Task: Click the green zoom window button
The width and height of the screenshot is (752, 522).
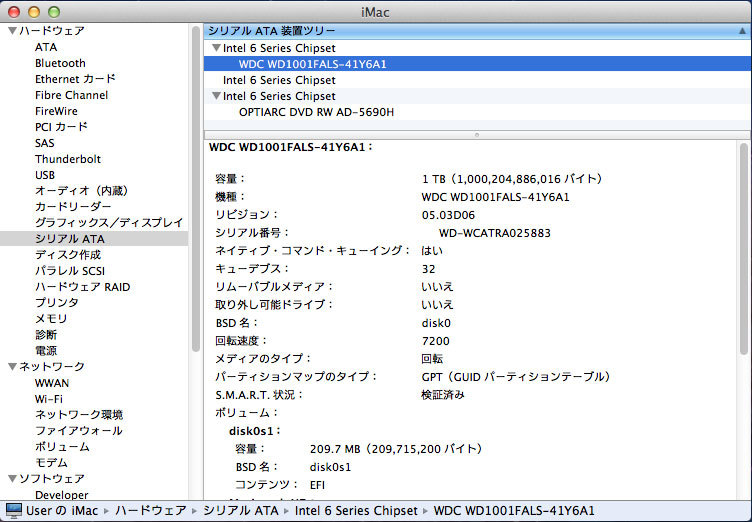Action: pos(54,12)
